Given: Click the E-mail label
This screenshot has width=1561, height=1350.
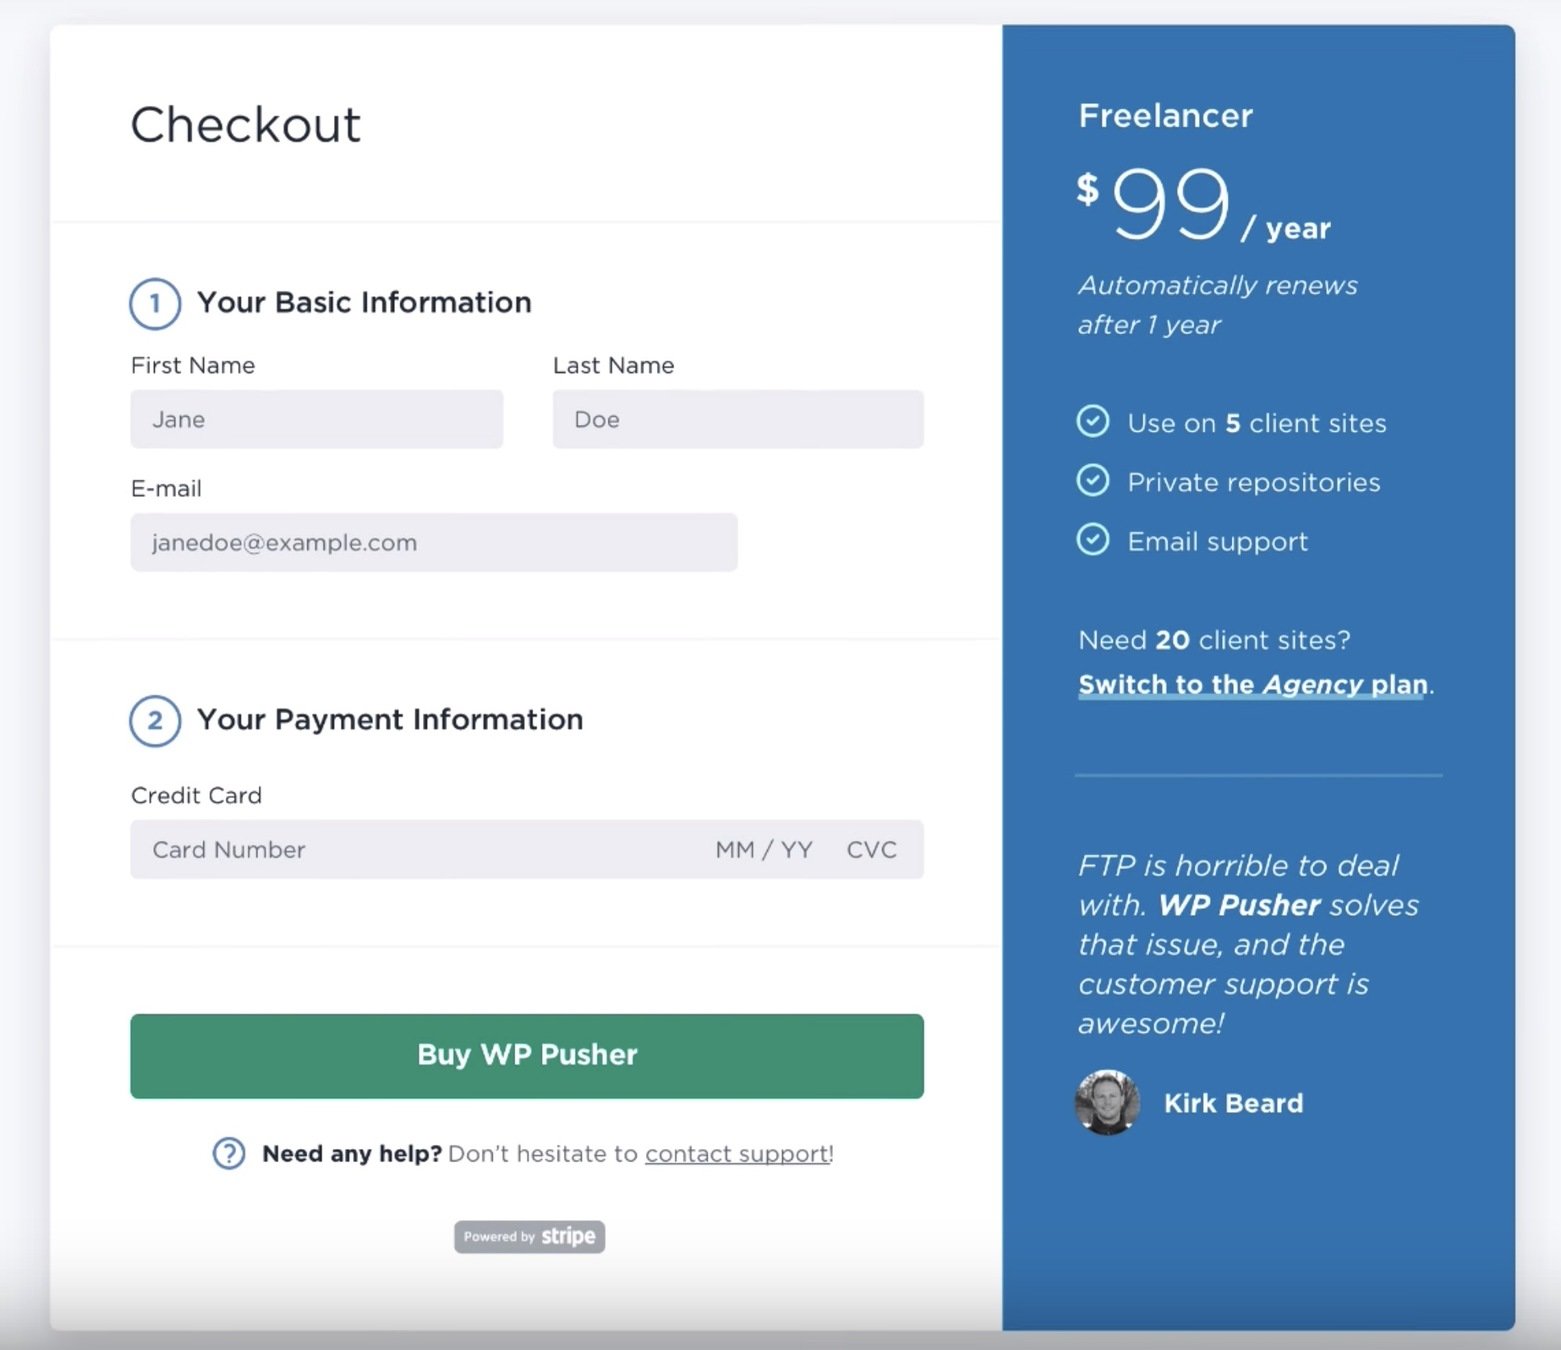Looking at the screenshot, I should [166, 488].
